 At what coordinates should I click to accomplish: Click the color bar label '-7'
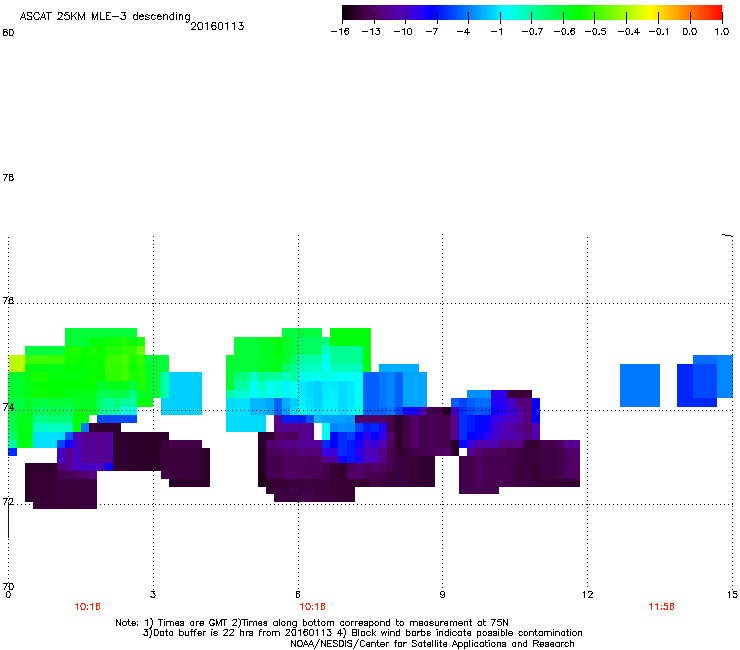(x=431, y=32)
